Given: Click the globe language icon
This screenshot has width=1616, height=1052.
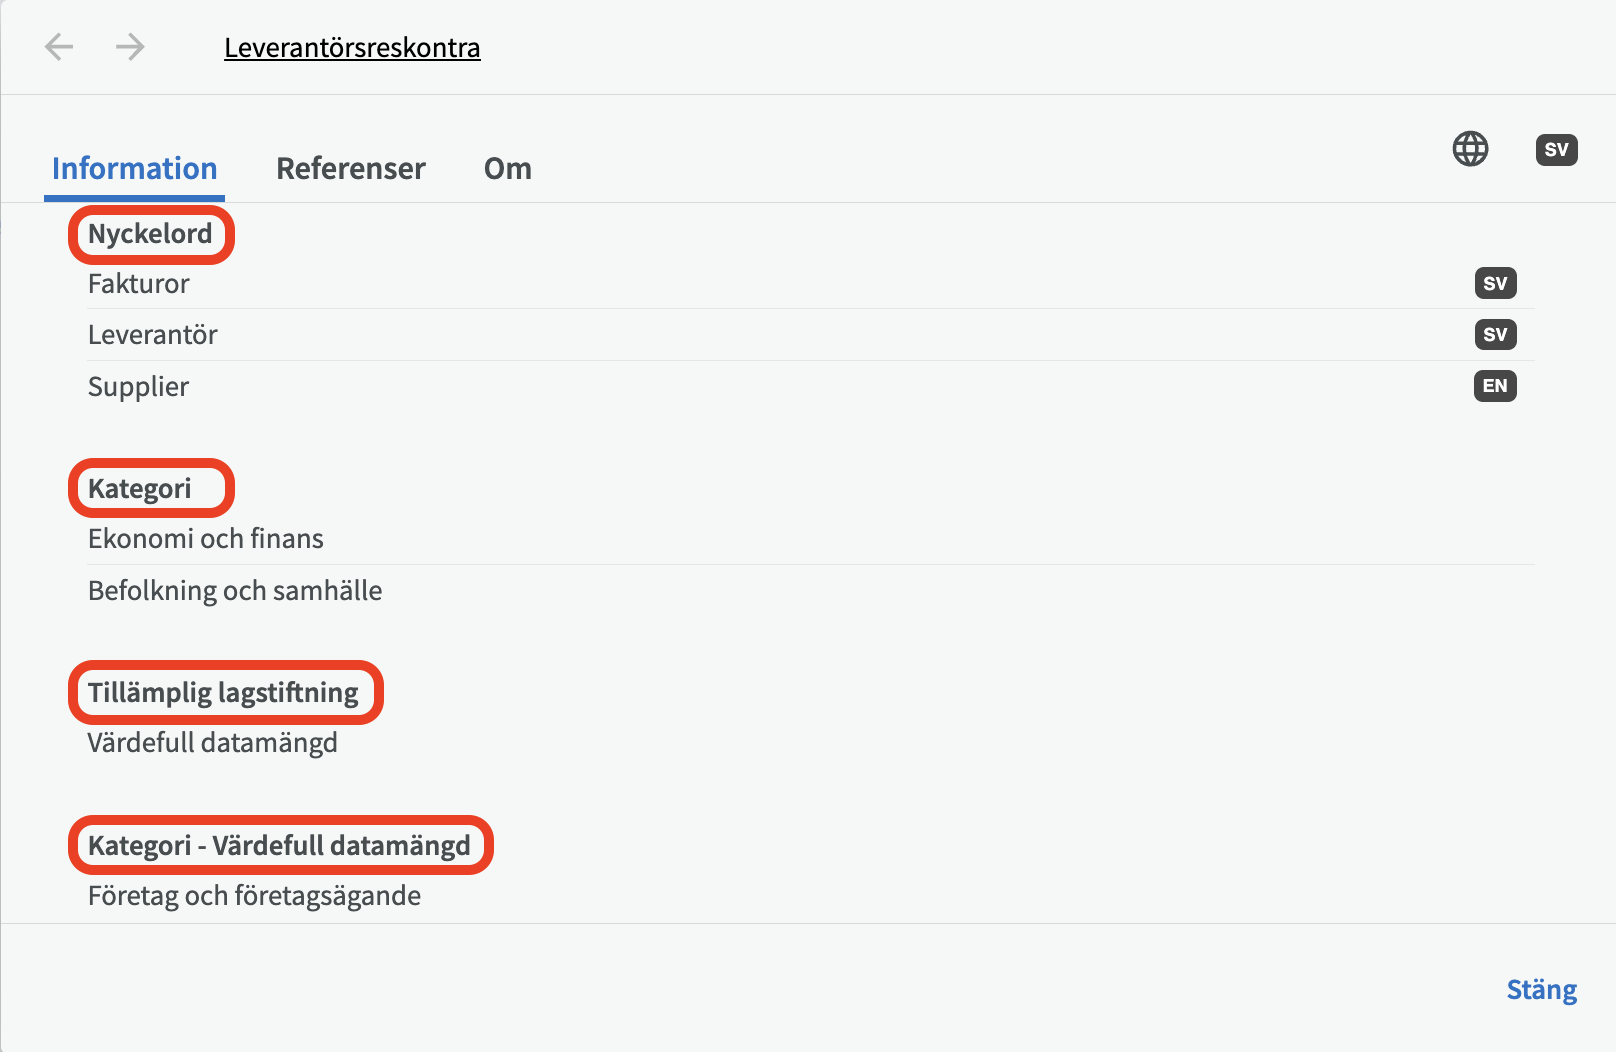Looking at the screenshot, I should pyautogui.click(x=1470, y=149).
